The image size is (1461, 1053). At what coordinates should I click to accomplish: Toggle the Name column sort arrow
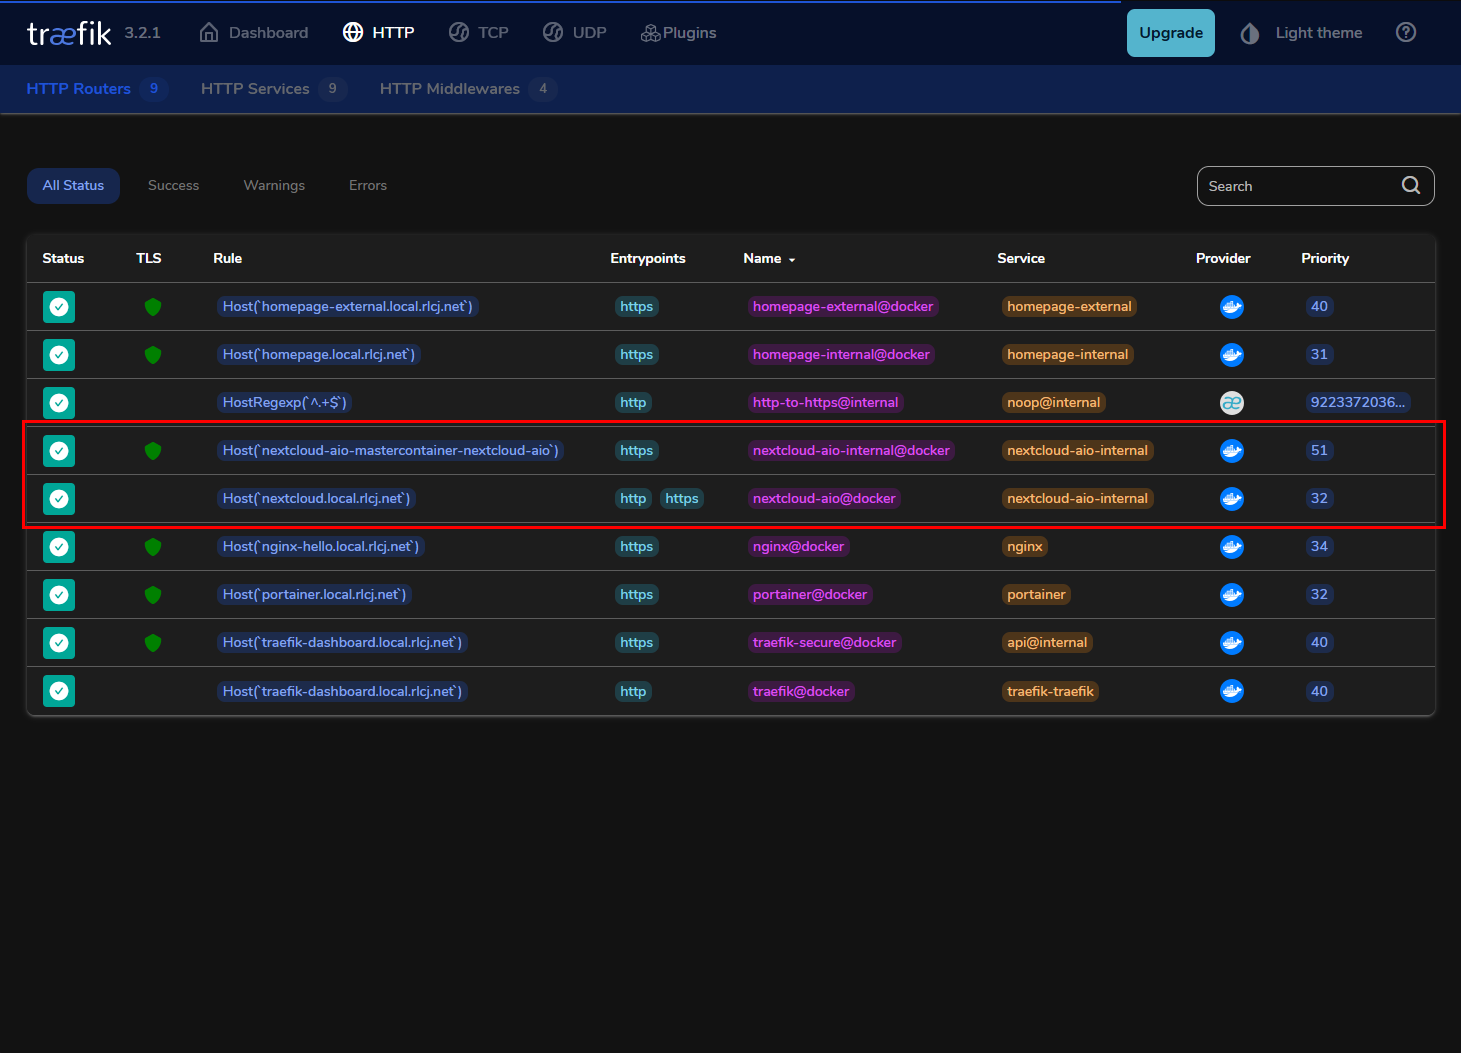click(x=790, y=258)
